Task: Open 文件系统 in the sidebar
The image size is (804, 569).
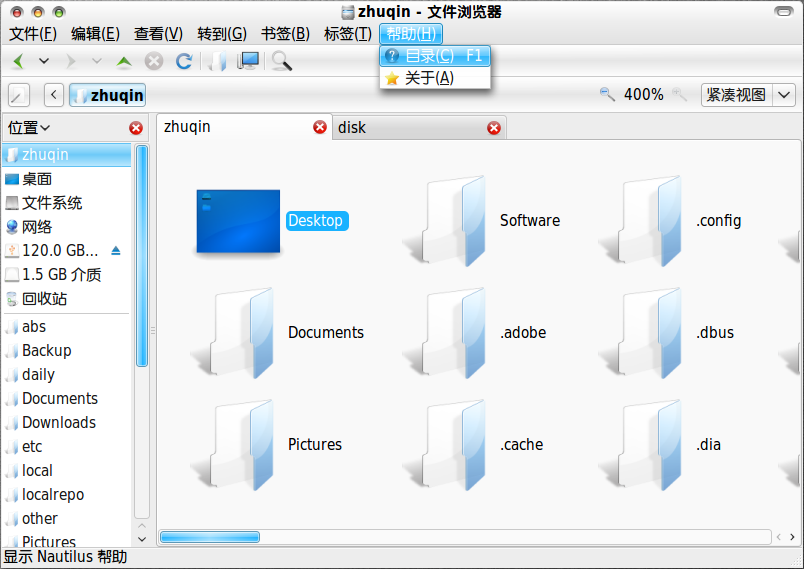Action: tap(67, 203)
